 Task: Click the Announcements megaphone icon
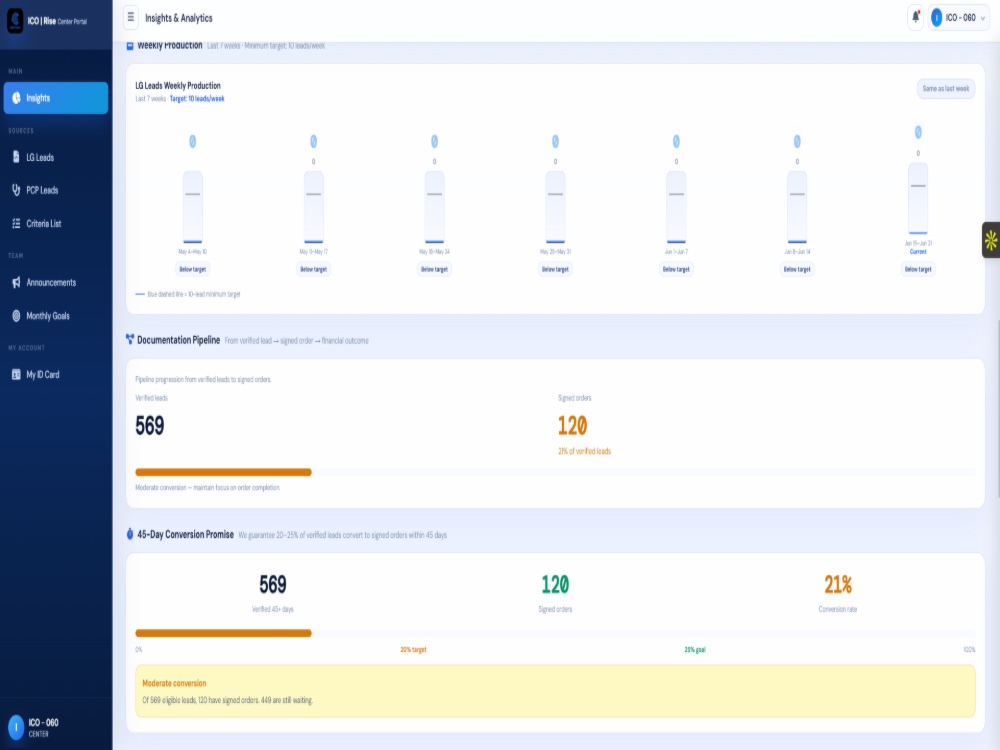tap(17, 283)
